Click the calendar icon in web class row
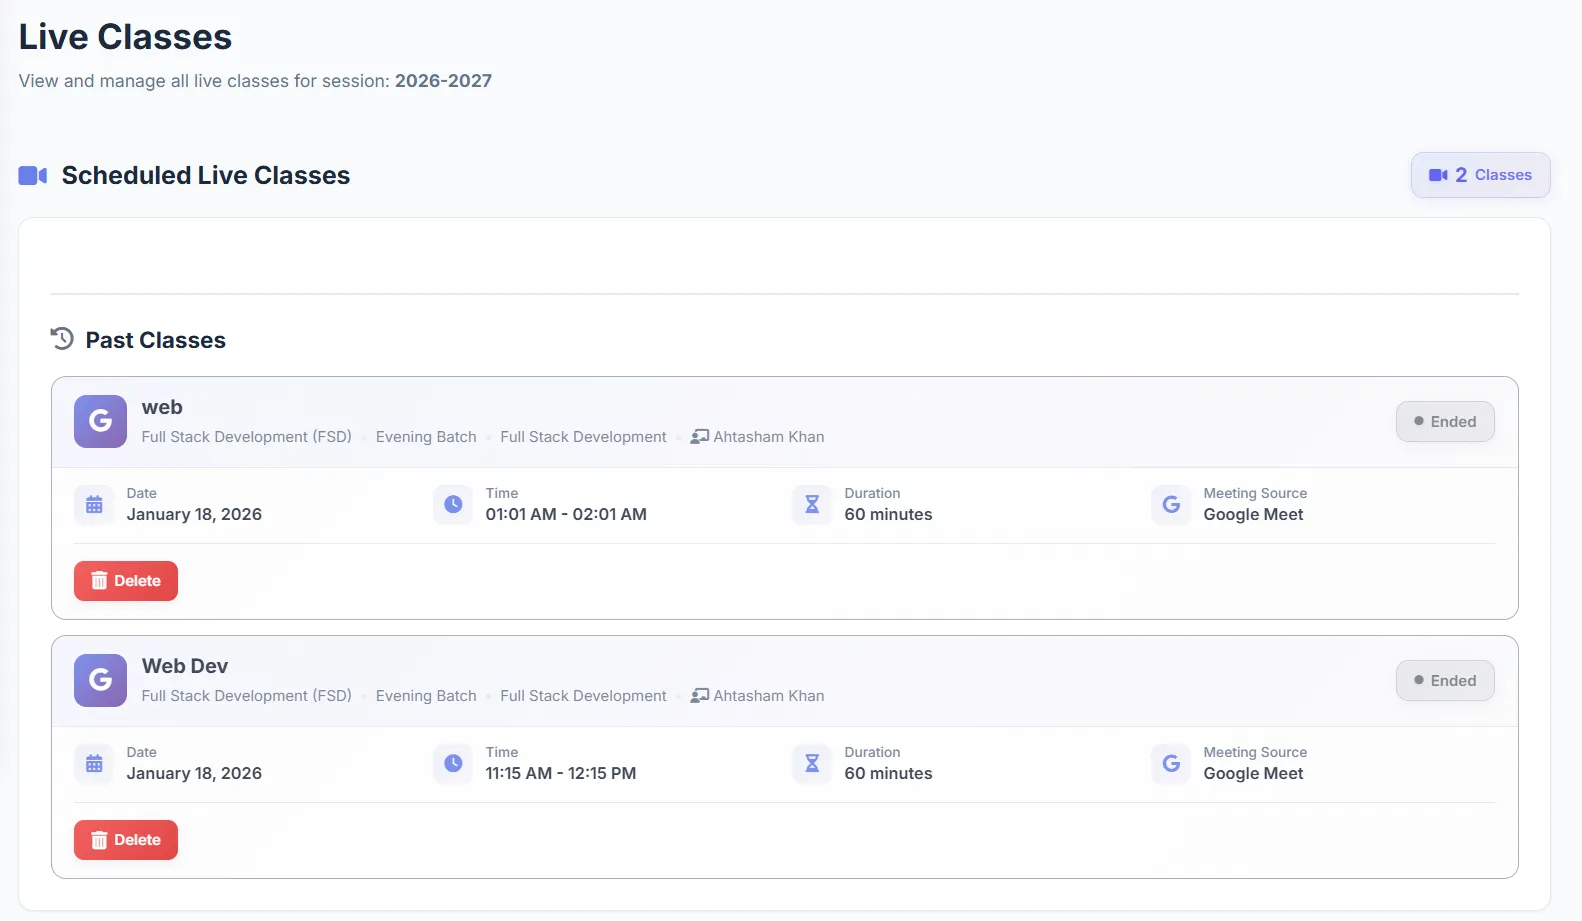Viewport: 1582px width, 921px height. pos(94,505)
